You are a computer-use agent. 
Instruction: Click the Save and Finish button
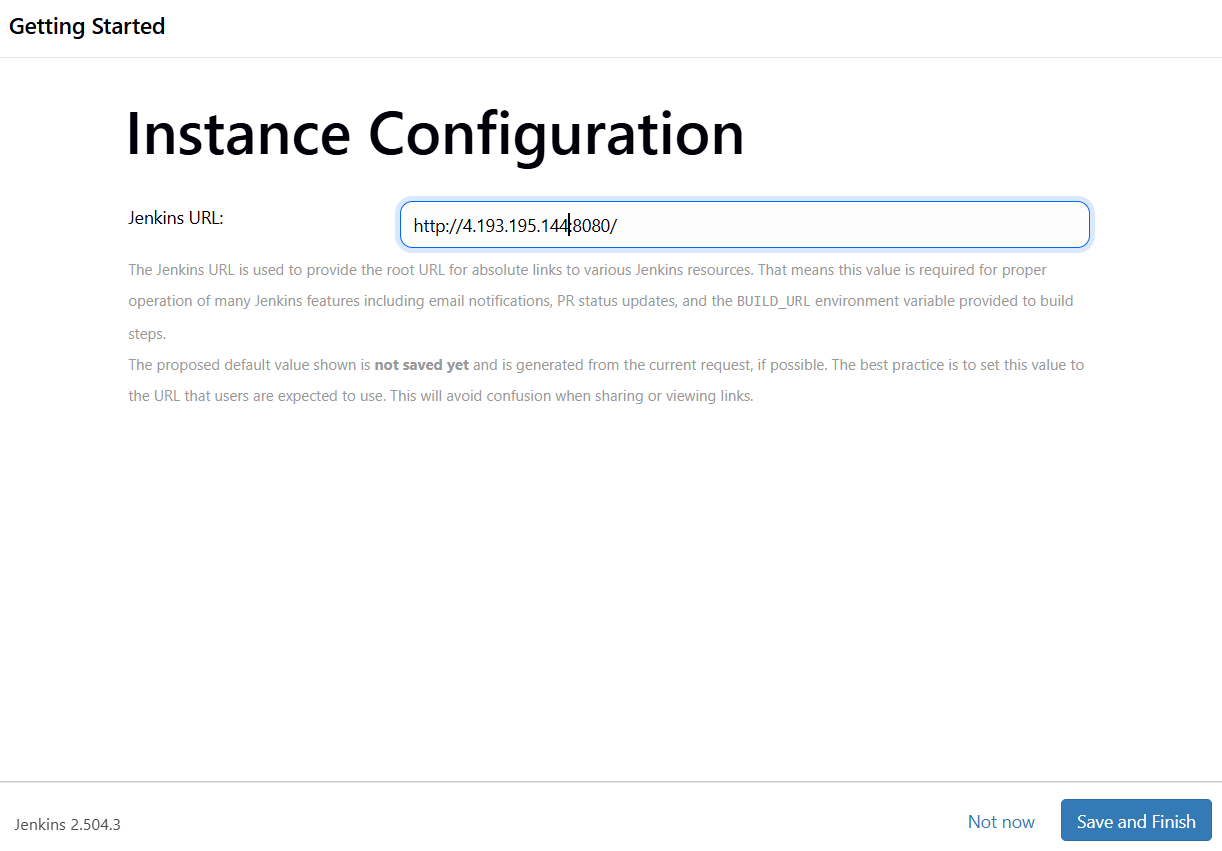(x=1135, y=821)
